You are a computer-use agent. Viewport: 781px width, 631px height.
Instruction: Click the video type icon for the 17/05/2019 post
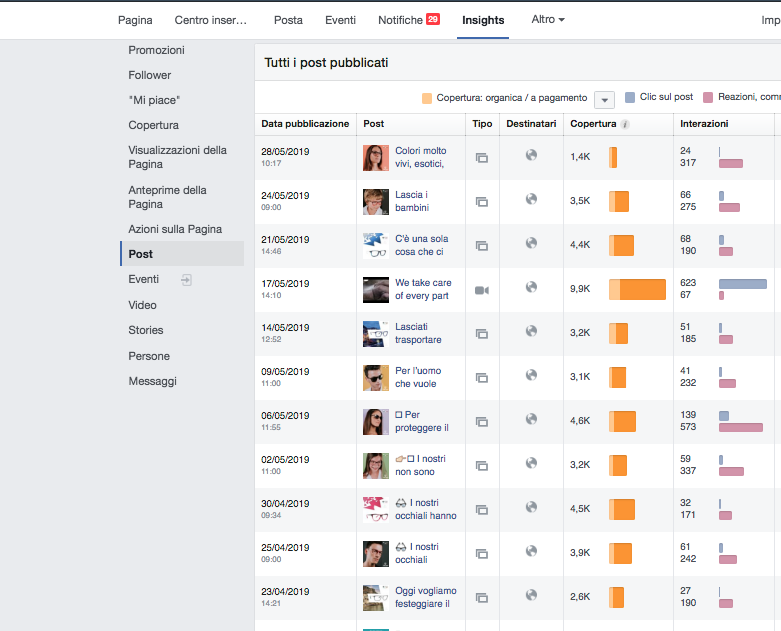point(481,290)
